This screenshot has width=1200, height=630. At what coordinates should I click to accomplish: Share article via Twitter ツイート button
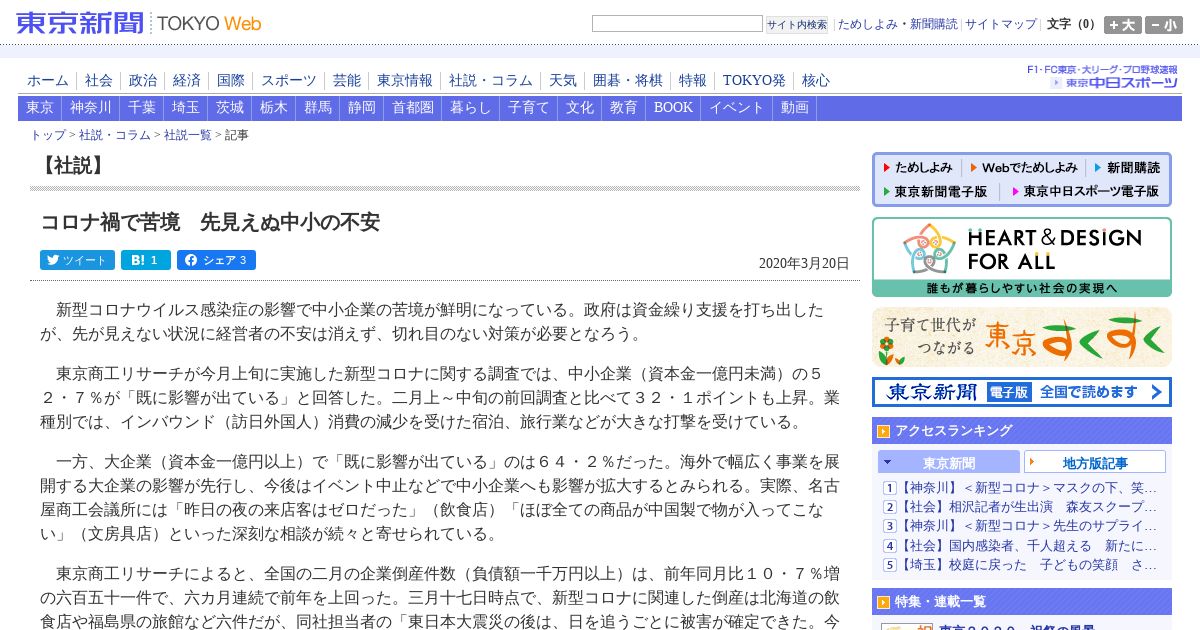(77, 260)
